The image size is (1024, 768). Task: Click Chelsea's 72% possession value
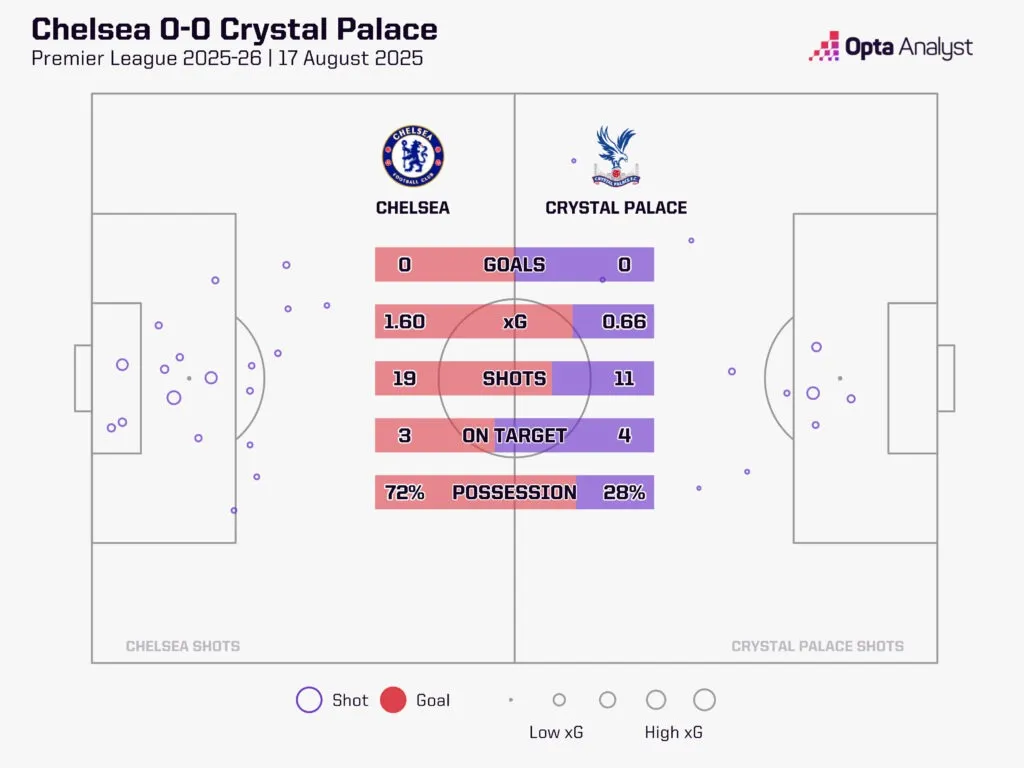pyautogui.click(x=404, y=493)
